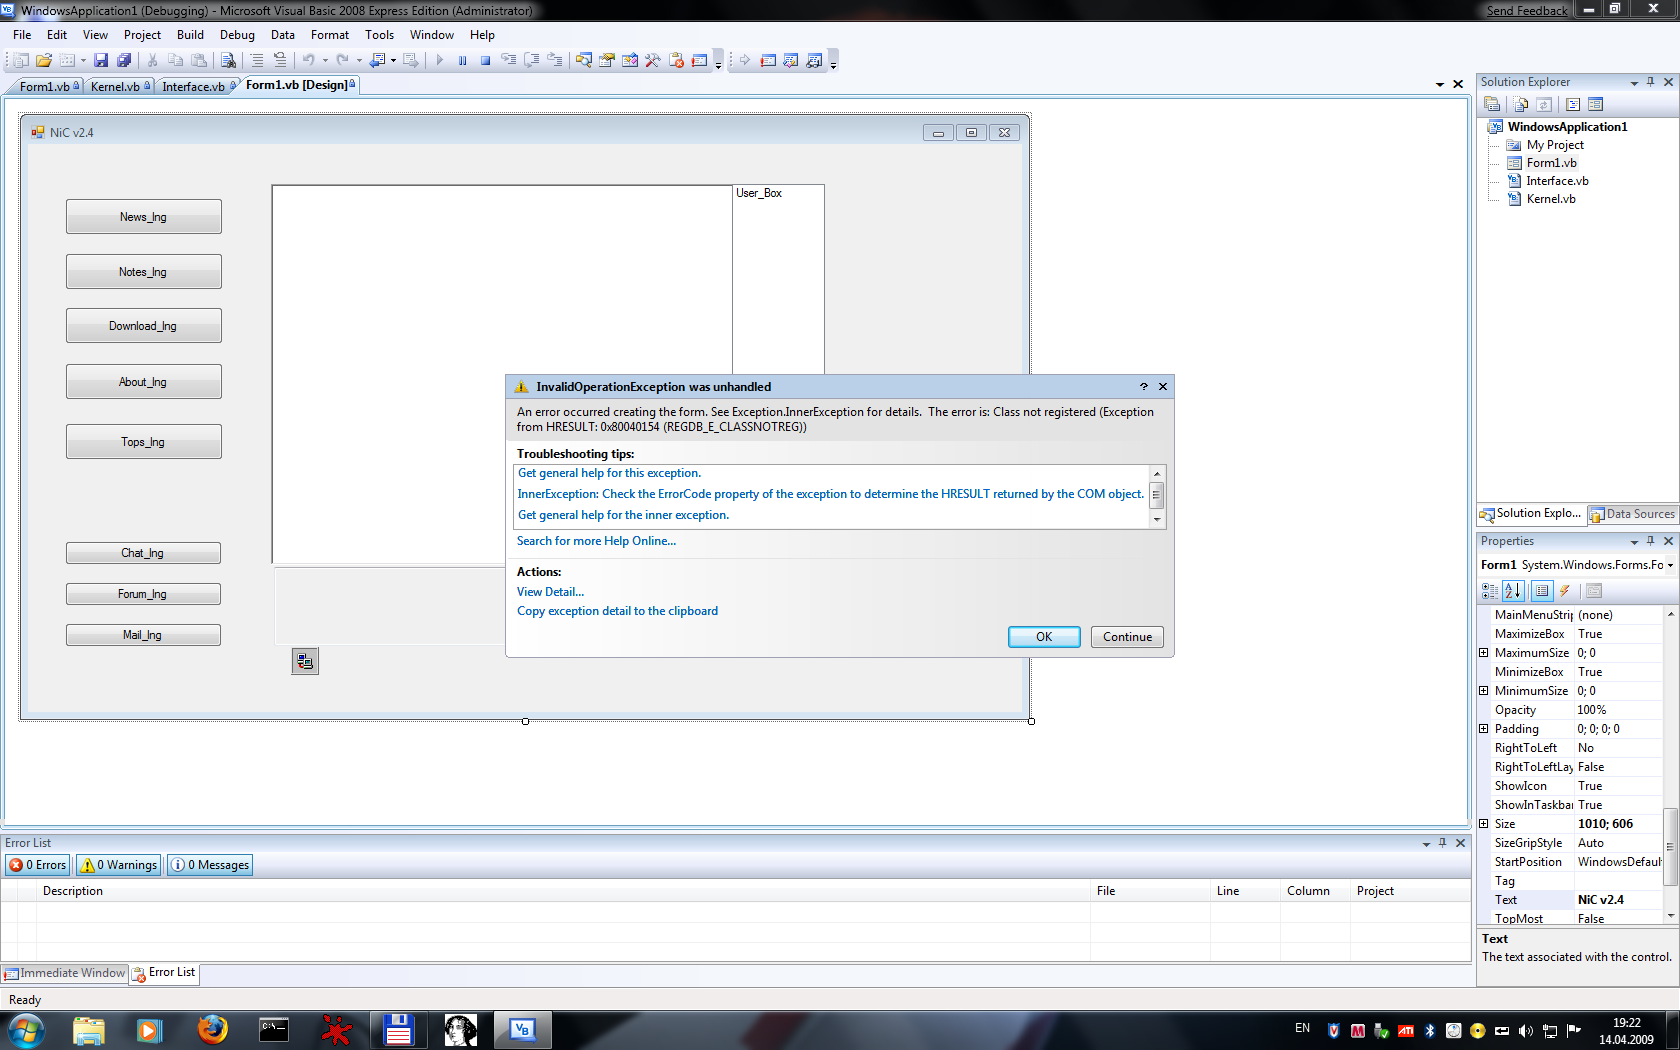Open the Build menu
This screenshot has width=1680, height=1050.
coord(190,35)
